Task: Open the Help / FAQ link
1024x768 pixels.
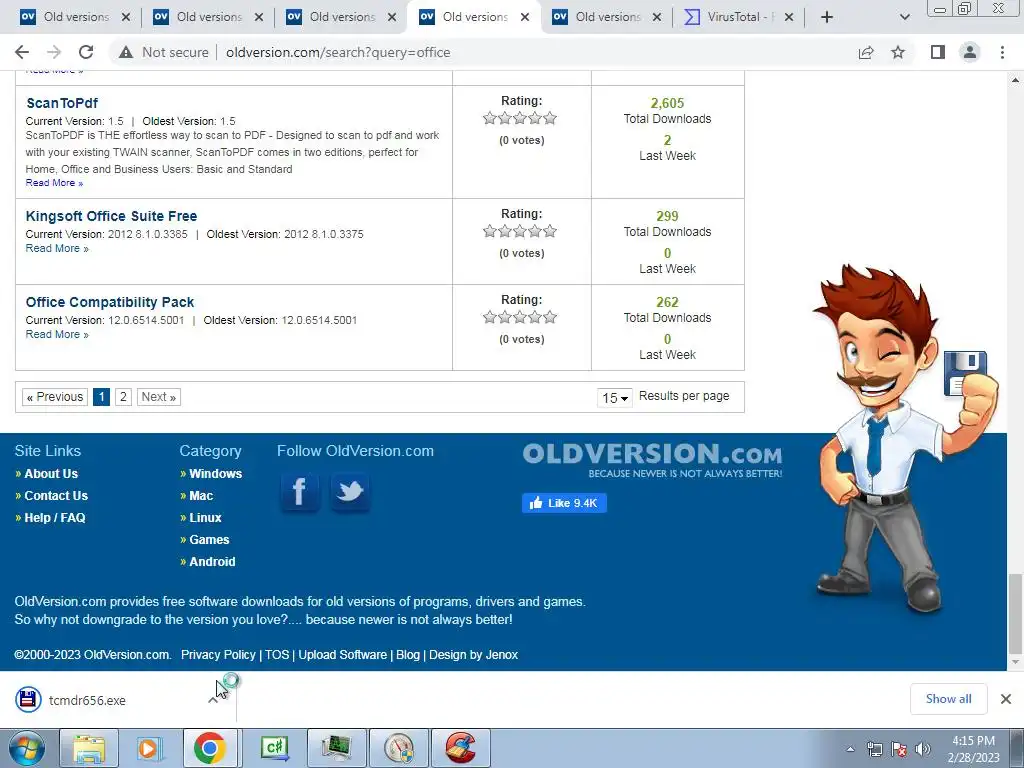Action: coord(55,518)
